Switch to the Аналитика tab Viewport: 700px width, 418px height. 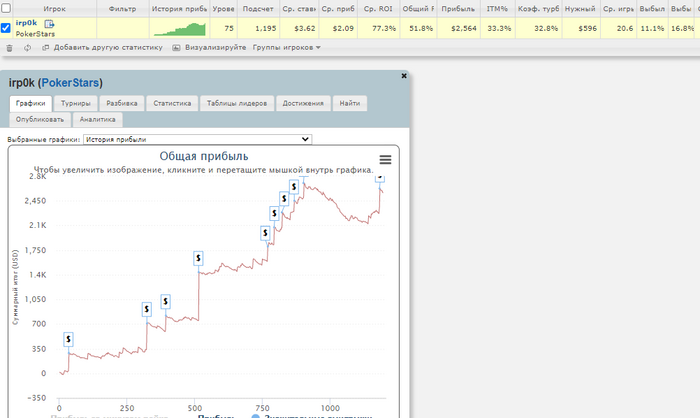pyautogui.click(x=98, y=119)
